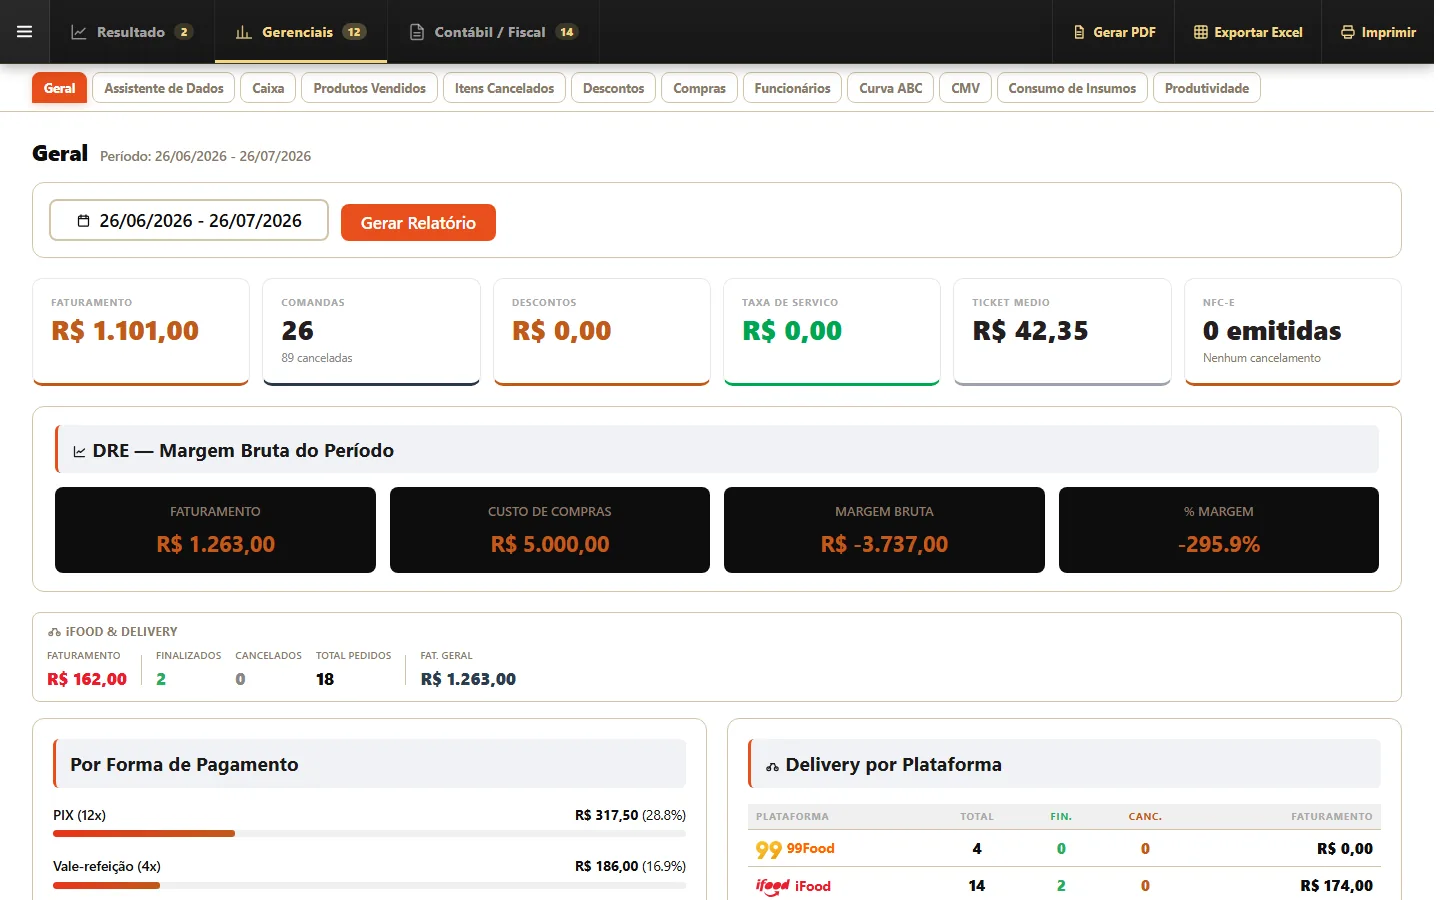Open the Curva ABC tab
Screen dimensions: 1440x900
click(x=891, y=88)
